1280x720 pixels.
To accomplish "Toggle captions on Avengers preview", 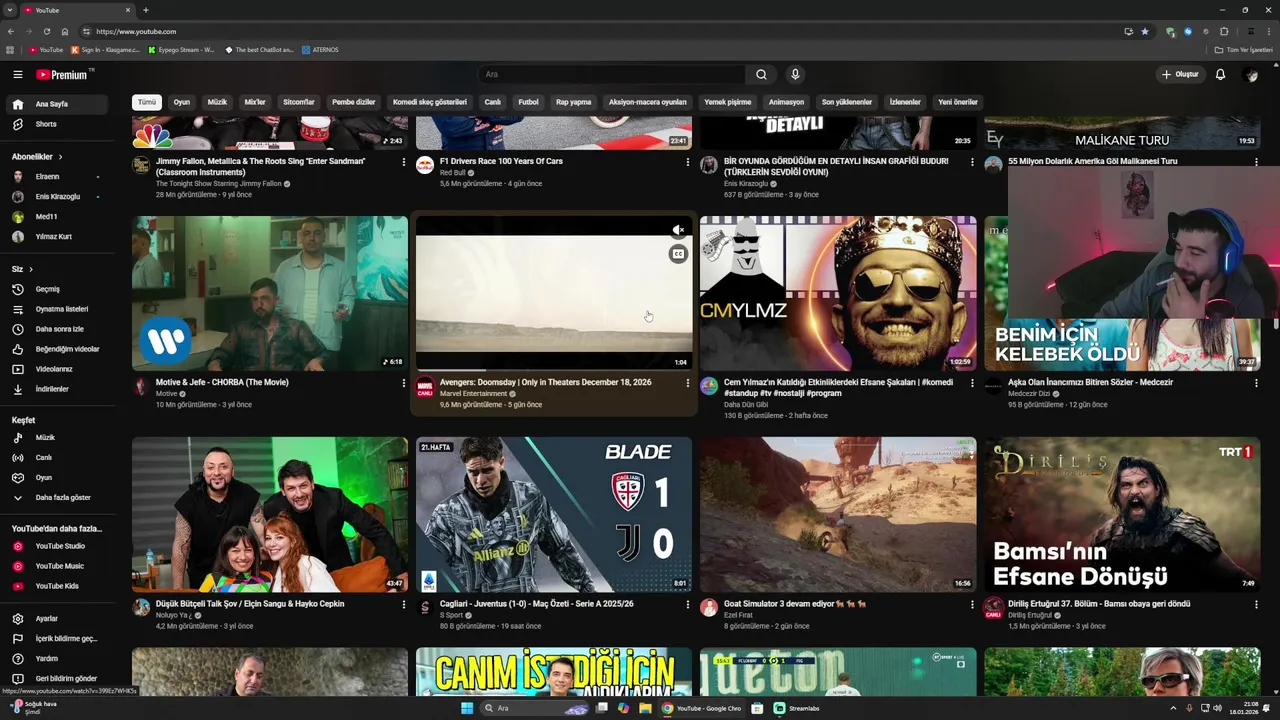I will [x=678, y=254].
